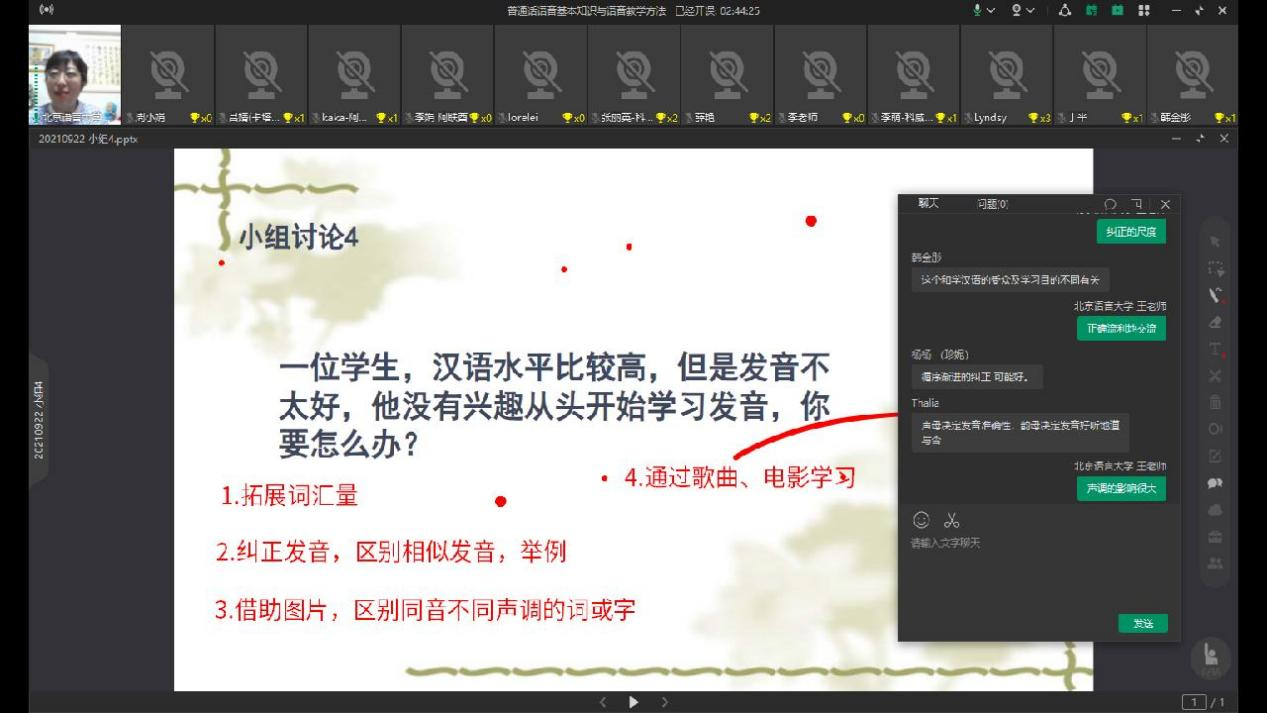Toggle the webcam on/off icon
The width and height of the screenshot is (1267, 713).
[x=1017, y=10]
